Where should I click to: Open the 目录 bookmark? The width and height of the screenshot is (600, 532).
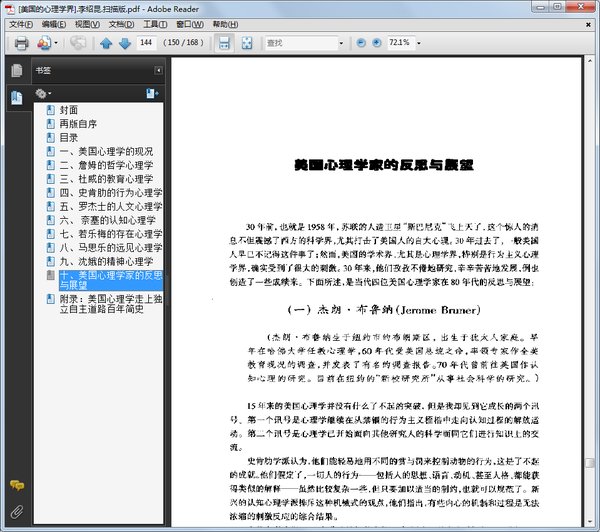point(69,138)
